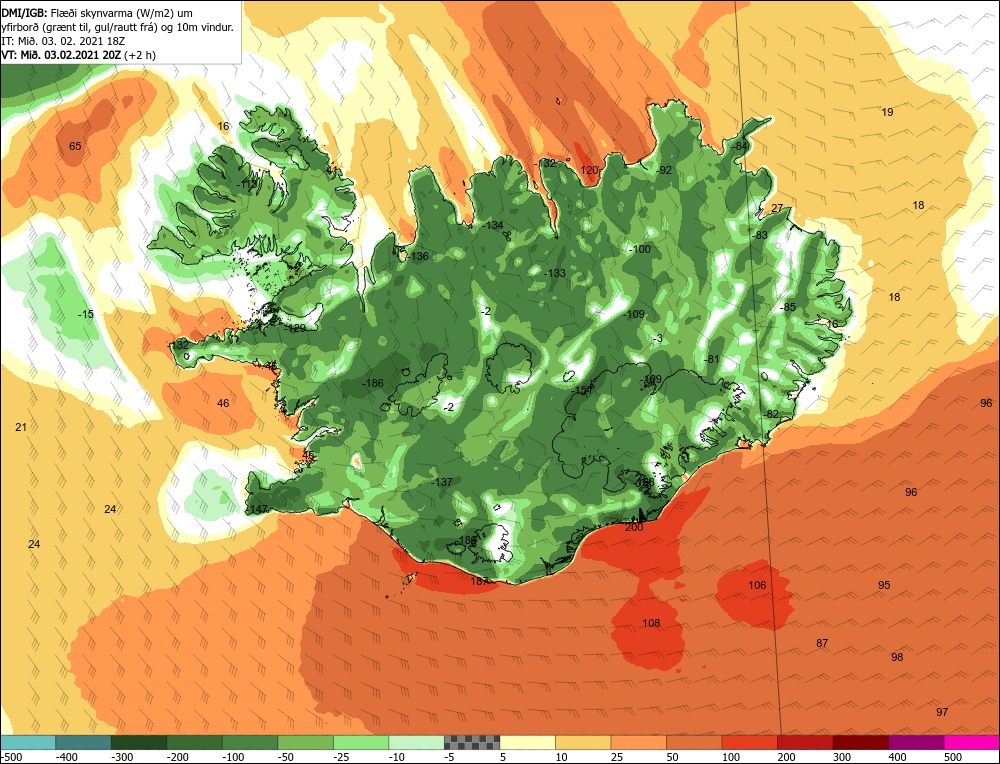1000x764 pixels.
Task: Click the value '-133' in north-central Iceland
Action: click(555, 273)
